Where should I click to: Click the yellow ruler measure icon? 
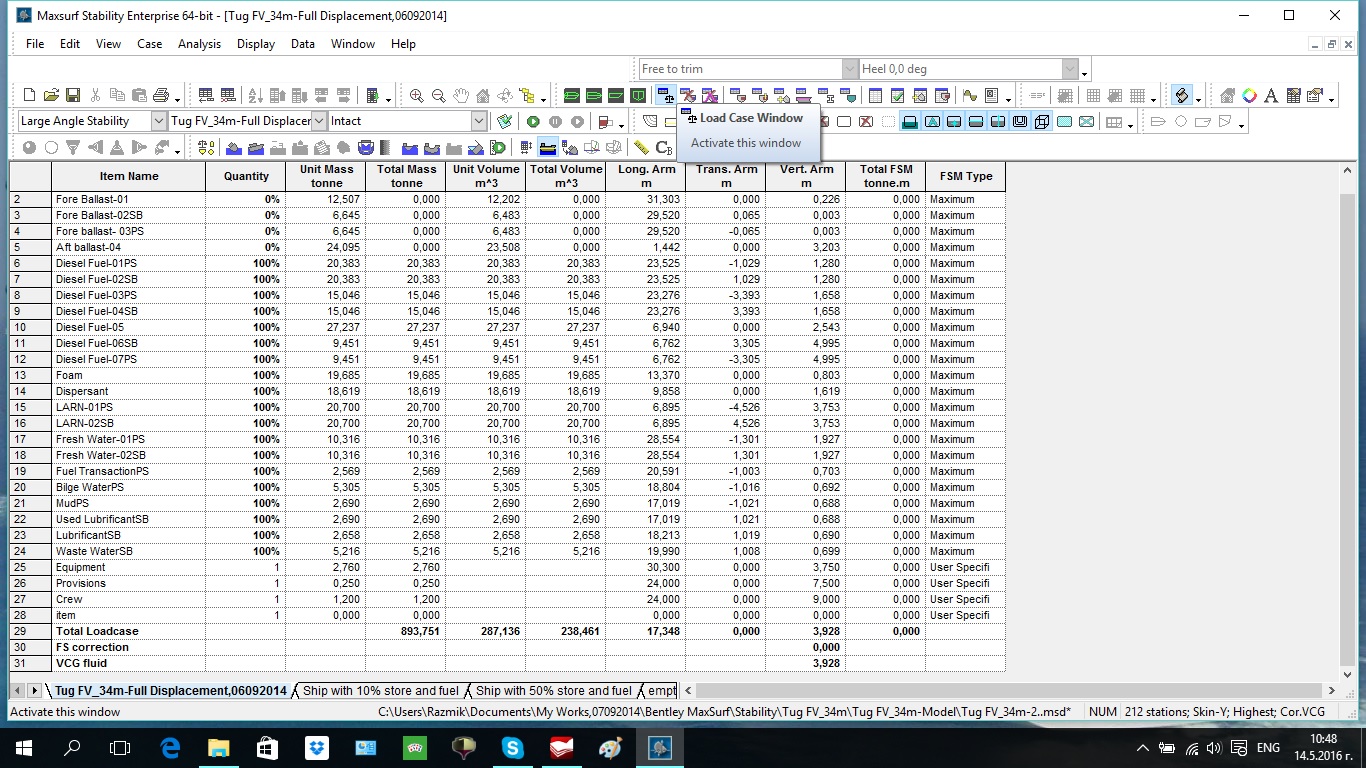pos(641,148)
